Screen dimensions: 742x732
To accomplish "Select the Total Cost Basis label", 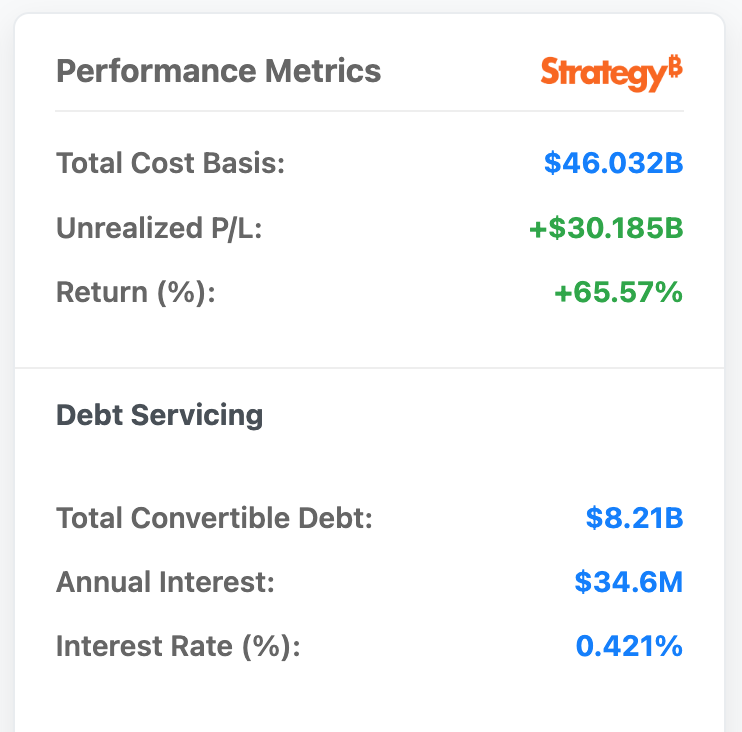I will pos(170,163).
